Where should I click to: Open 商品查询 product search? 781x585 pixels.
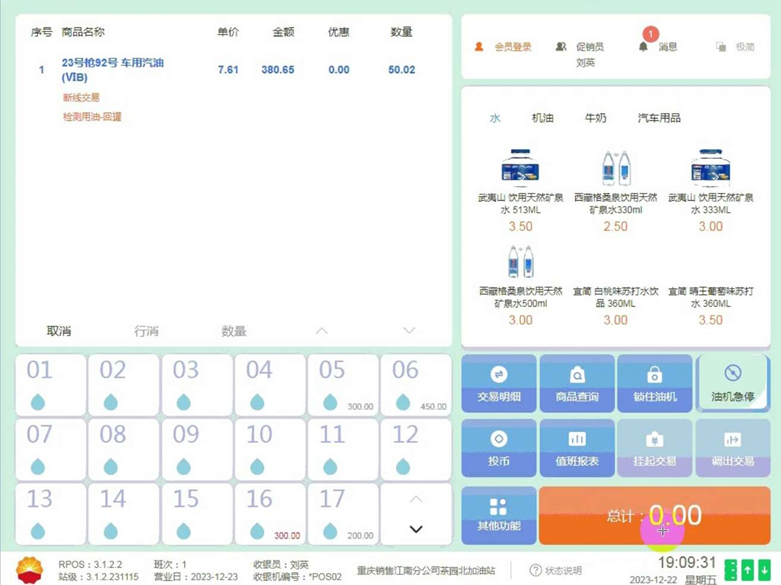[x=577, y=383]
